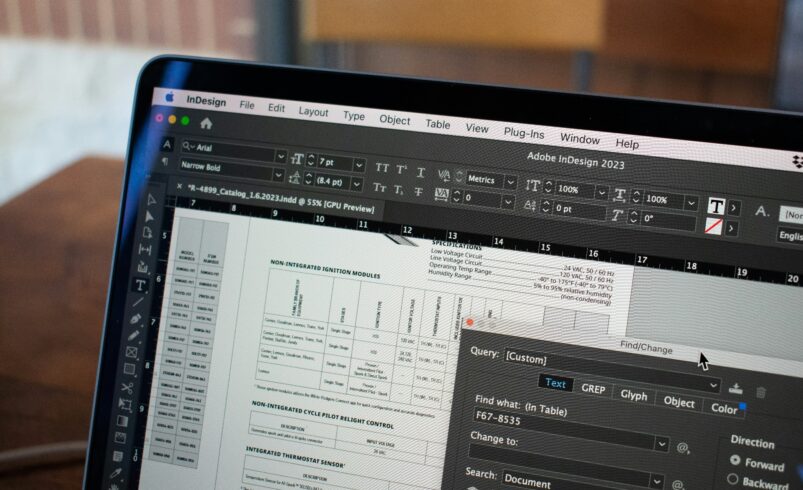803x490 pixels.
Task: Select the Gap tool
Action: (145, 250)
